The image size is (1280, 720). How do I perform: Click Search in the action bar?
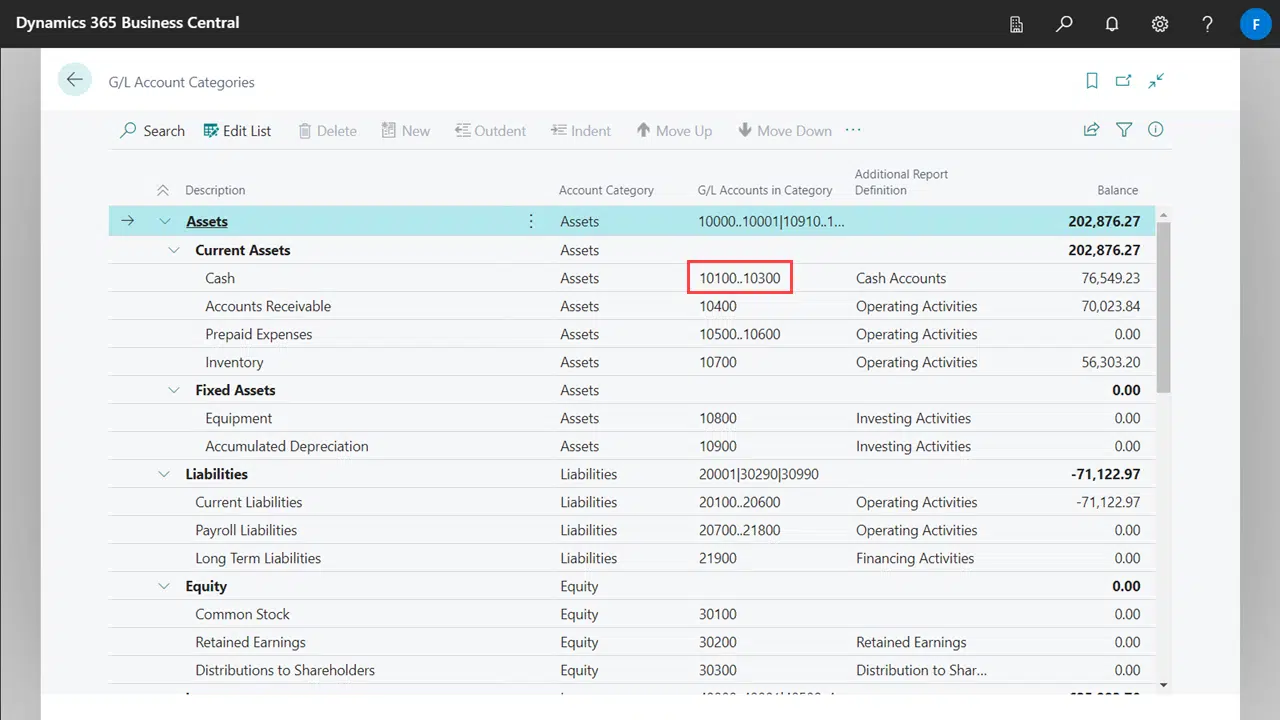[x=152, y=131]
